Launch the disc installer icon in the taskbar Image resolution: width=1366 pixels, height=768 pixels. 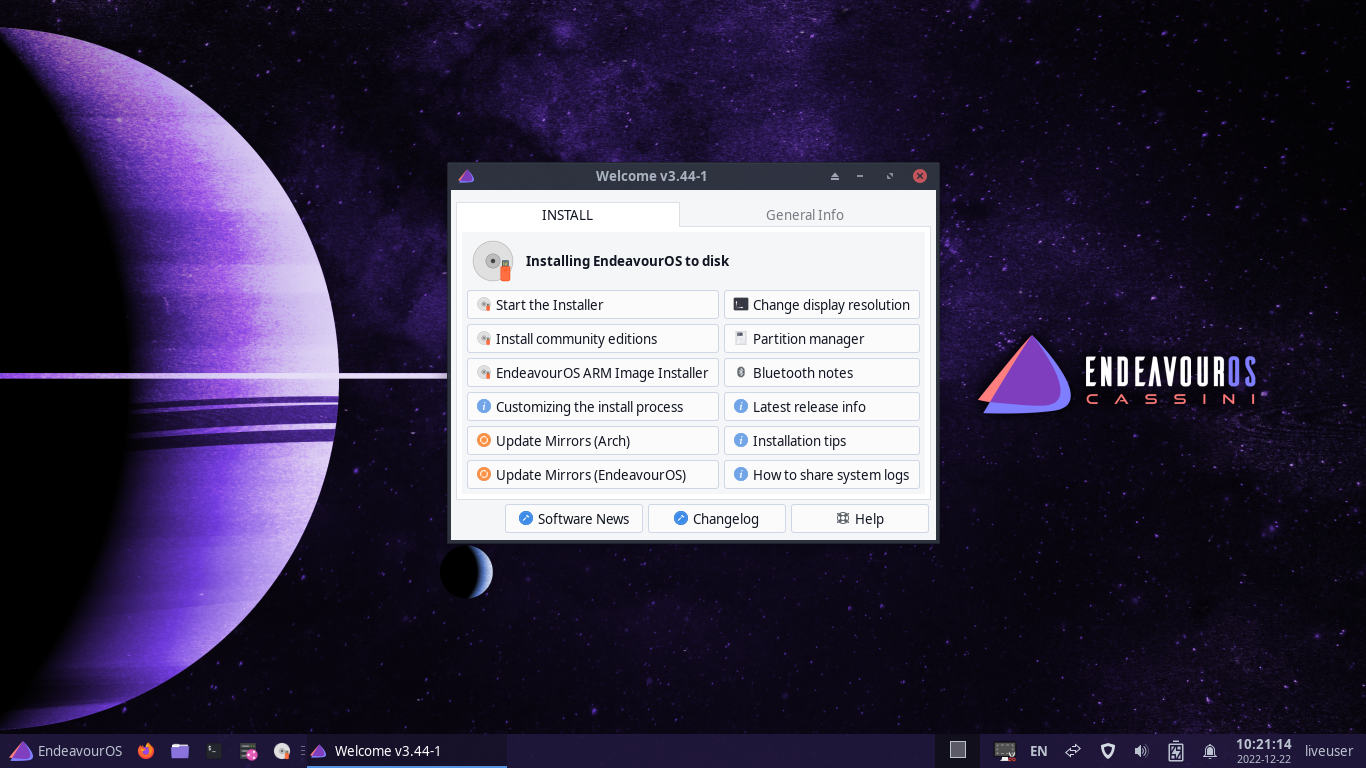tap(282, 751)
